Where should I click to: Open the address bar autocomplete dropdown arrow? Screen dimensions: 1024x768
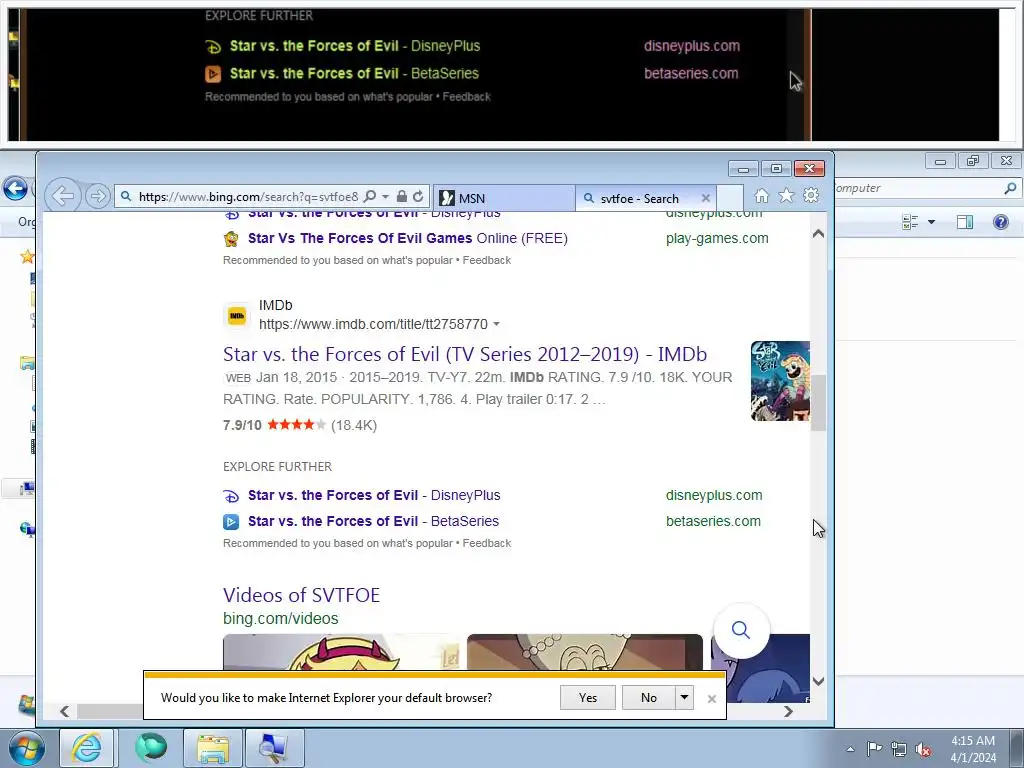point(385,196)
